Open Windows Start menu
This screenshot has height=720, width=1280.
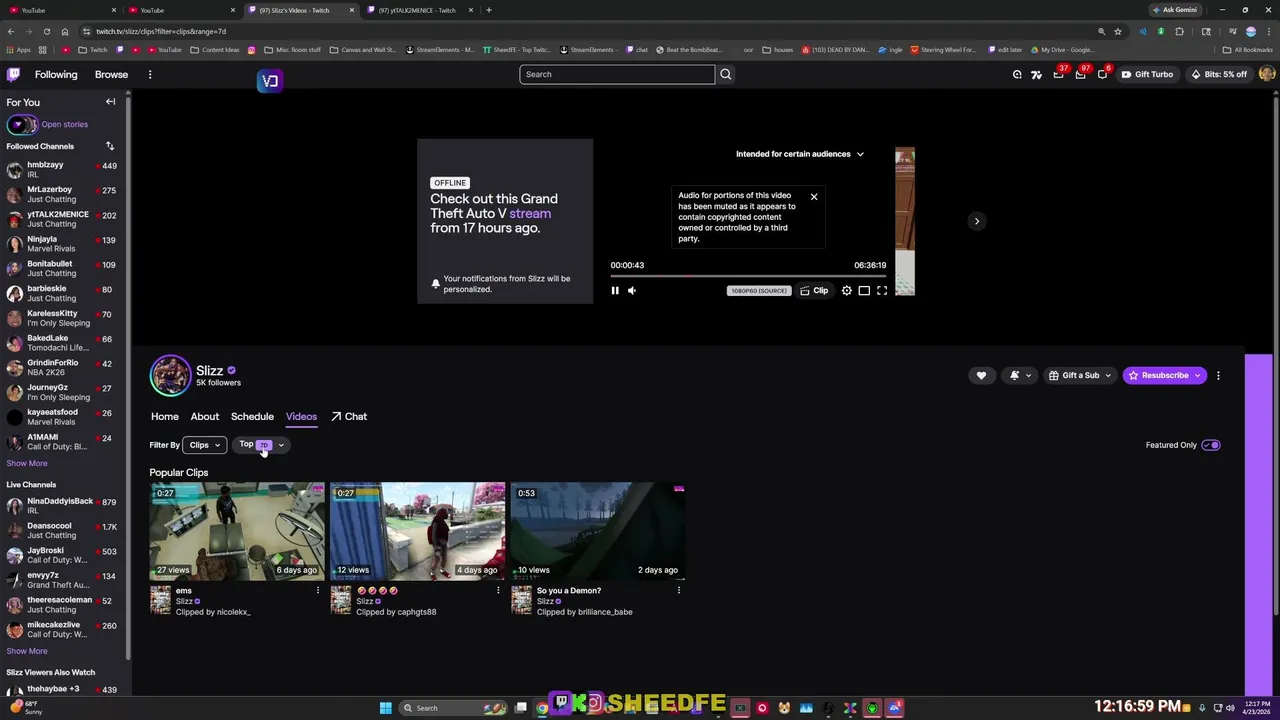385,708
